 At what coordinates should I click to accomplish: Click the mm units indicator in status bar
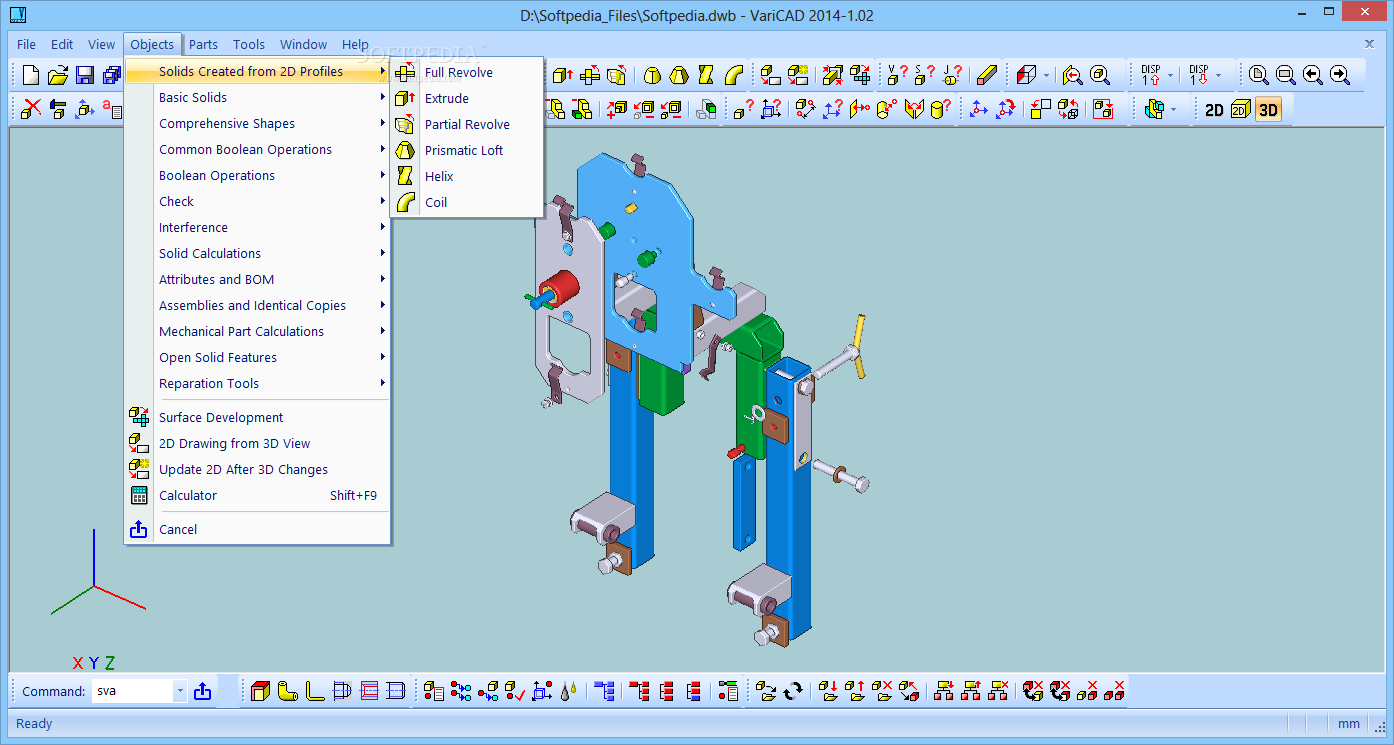point(1349,723)
